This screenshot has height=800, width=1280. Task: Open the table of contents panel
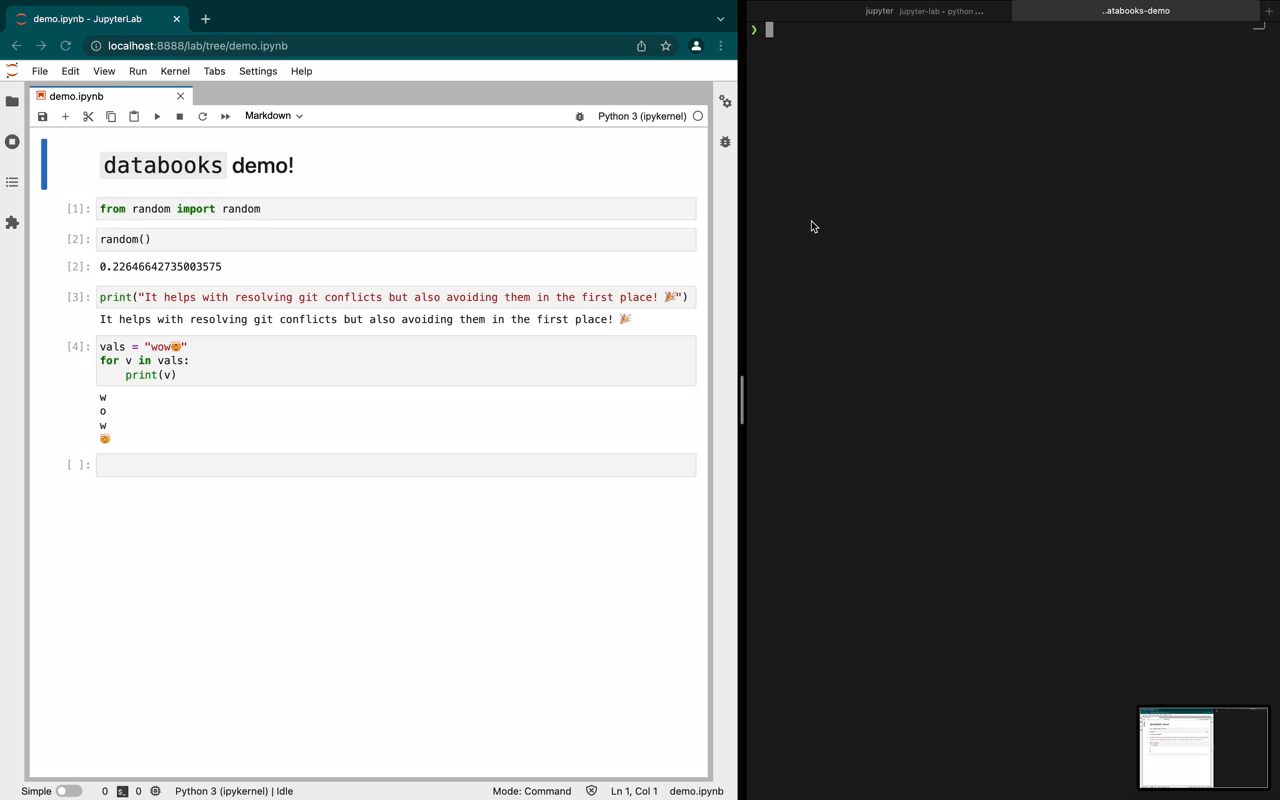pyautogui.click(x=12, y=181)
